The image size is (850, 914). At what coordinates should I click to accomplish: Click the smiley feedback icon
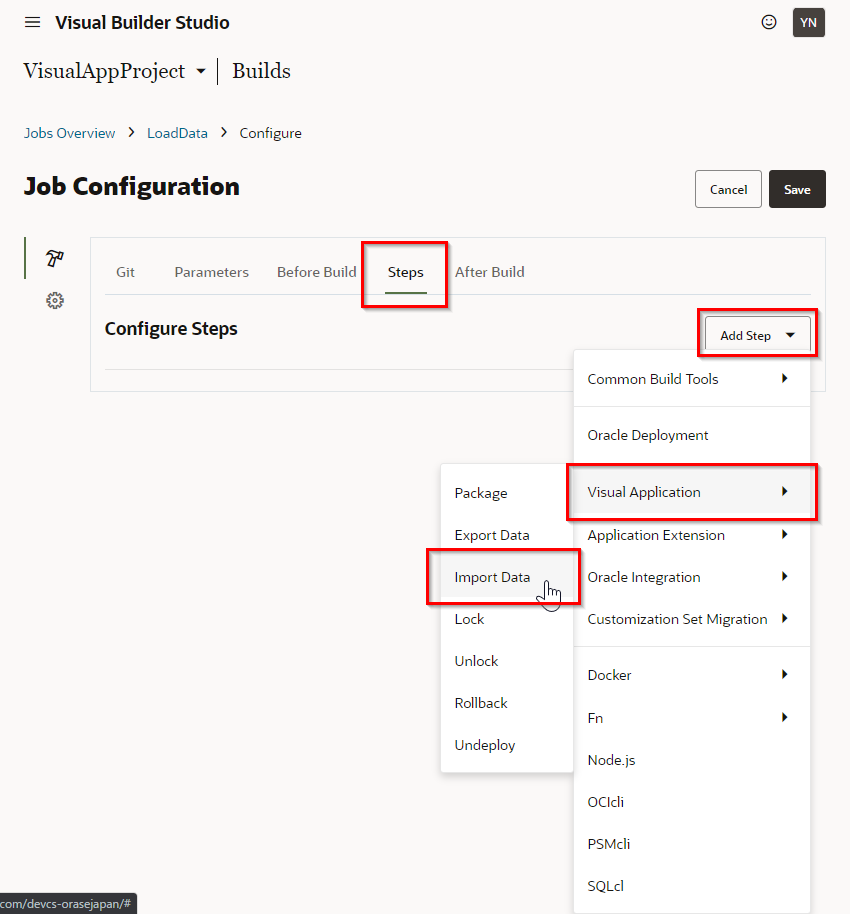click(x=769, y=22)
